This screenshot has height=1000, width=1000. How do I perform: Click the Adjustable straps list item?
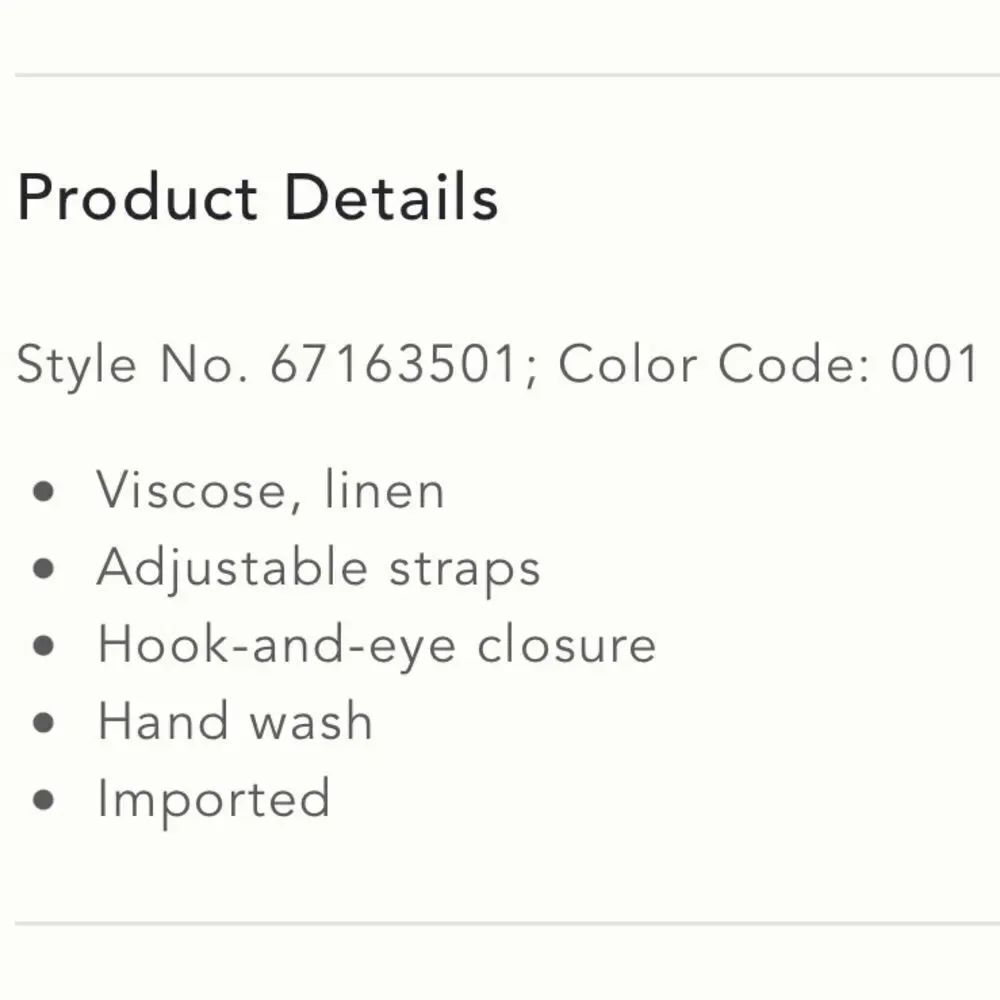[318, 568]
